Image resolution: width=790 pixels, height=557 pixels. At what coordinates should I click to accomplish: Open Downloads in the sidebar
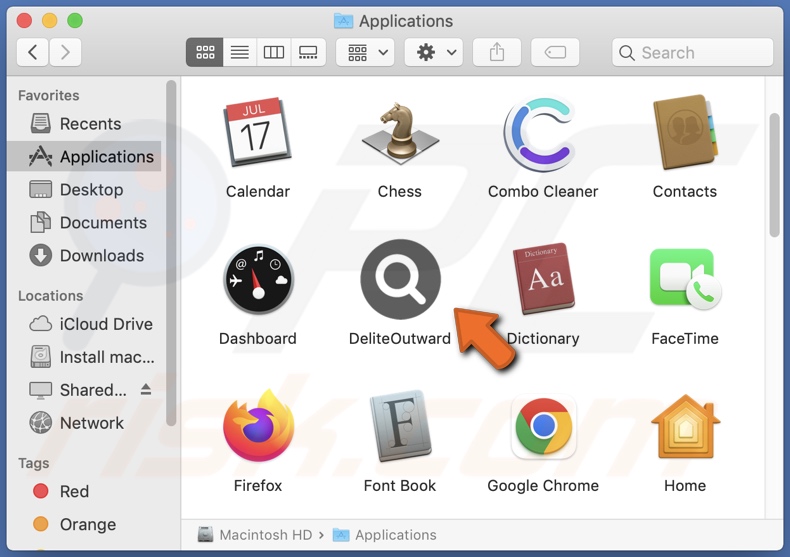(84, 256)
